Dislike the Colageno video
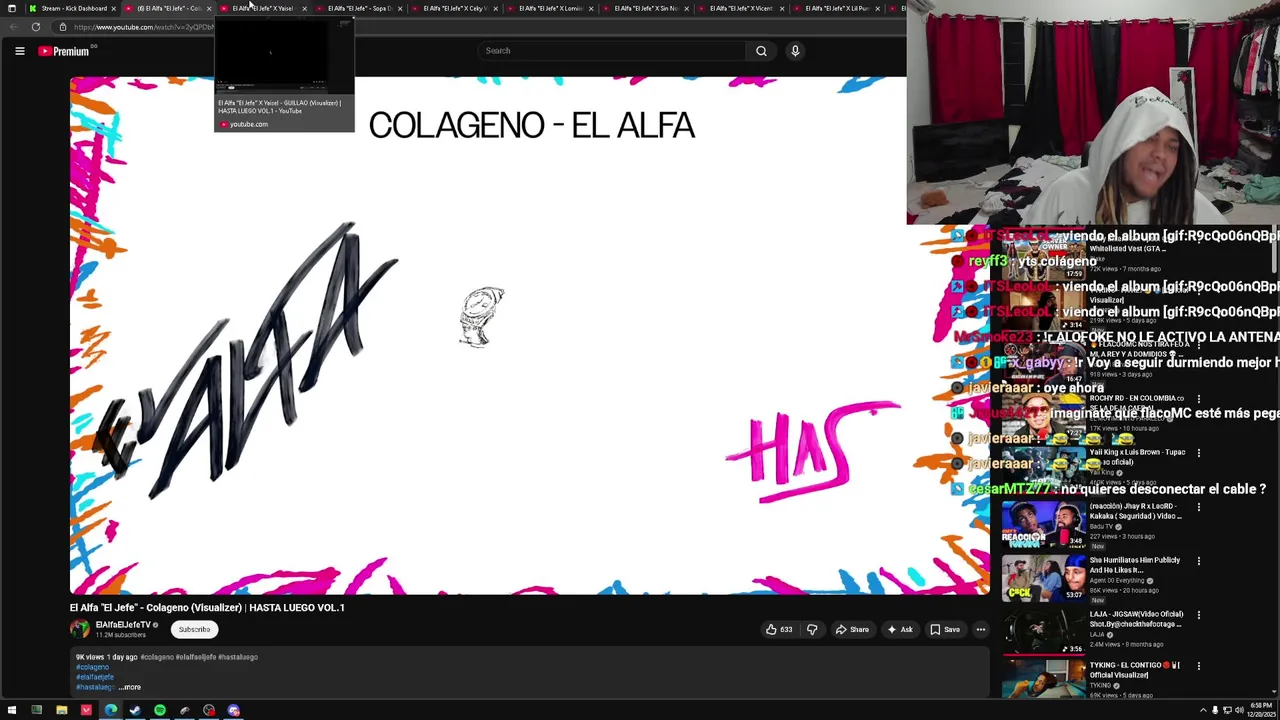 [812, 630]
